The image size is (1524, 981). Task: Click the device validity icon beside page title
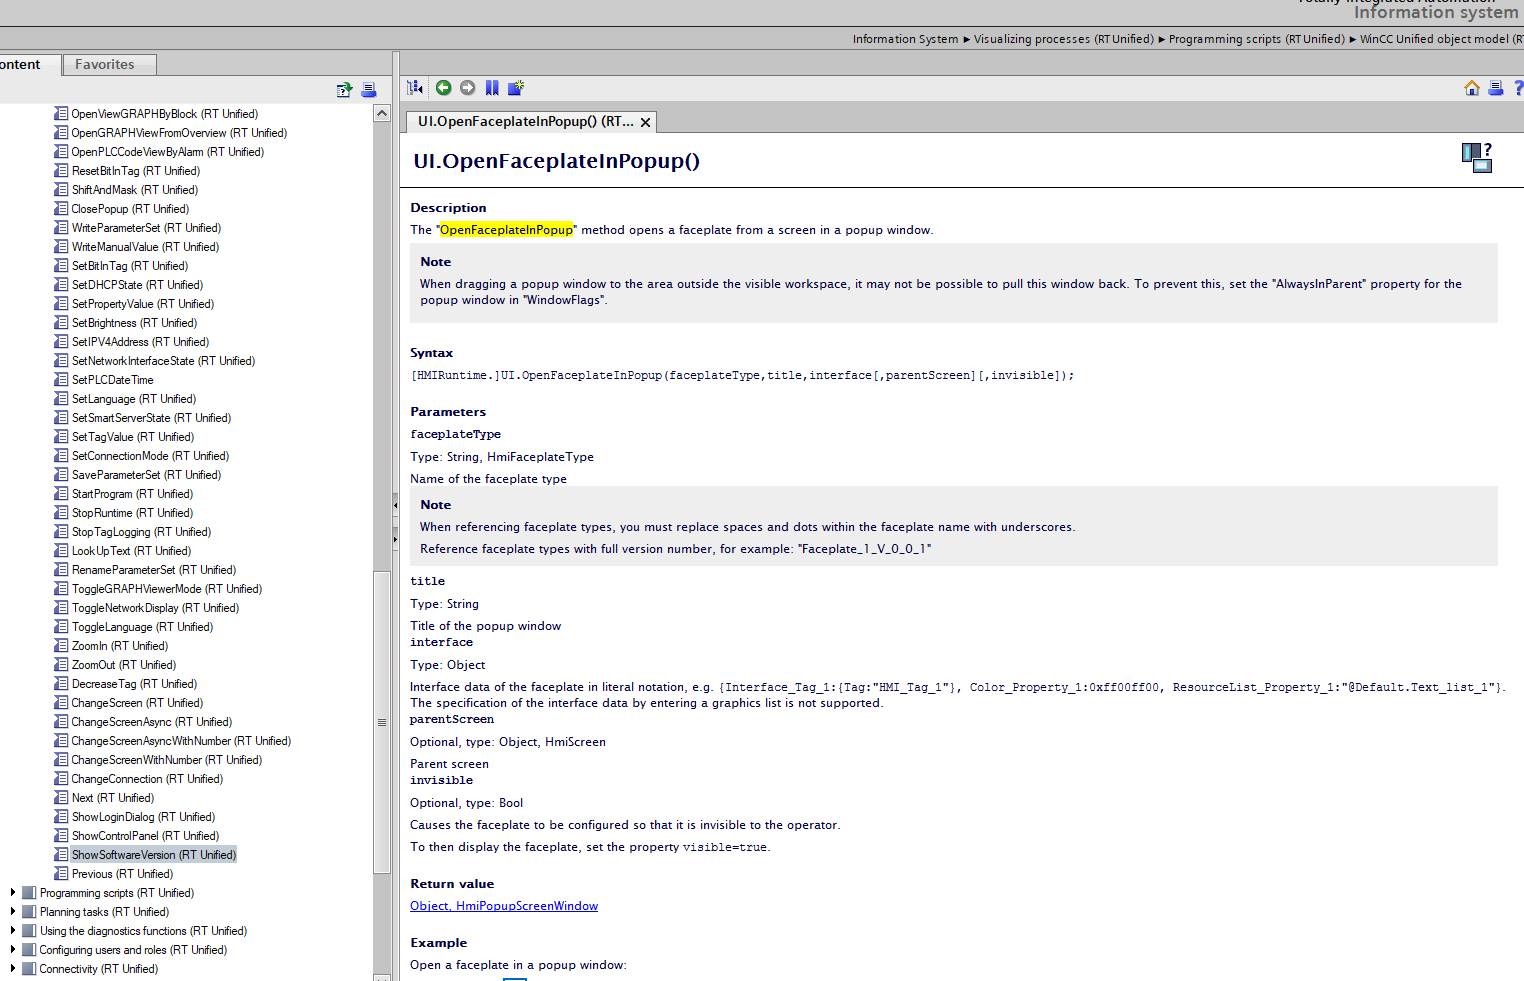point(1477,157)
